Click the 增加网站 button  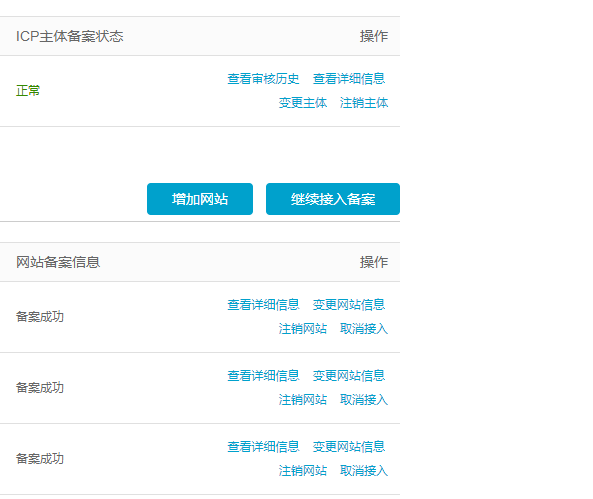coord(200,199)
